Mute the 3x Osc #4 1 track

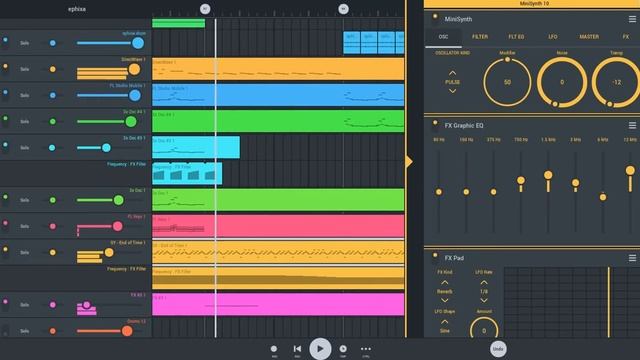point(5,120)
